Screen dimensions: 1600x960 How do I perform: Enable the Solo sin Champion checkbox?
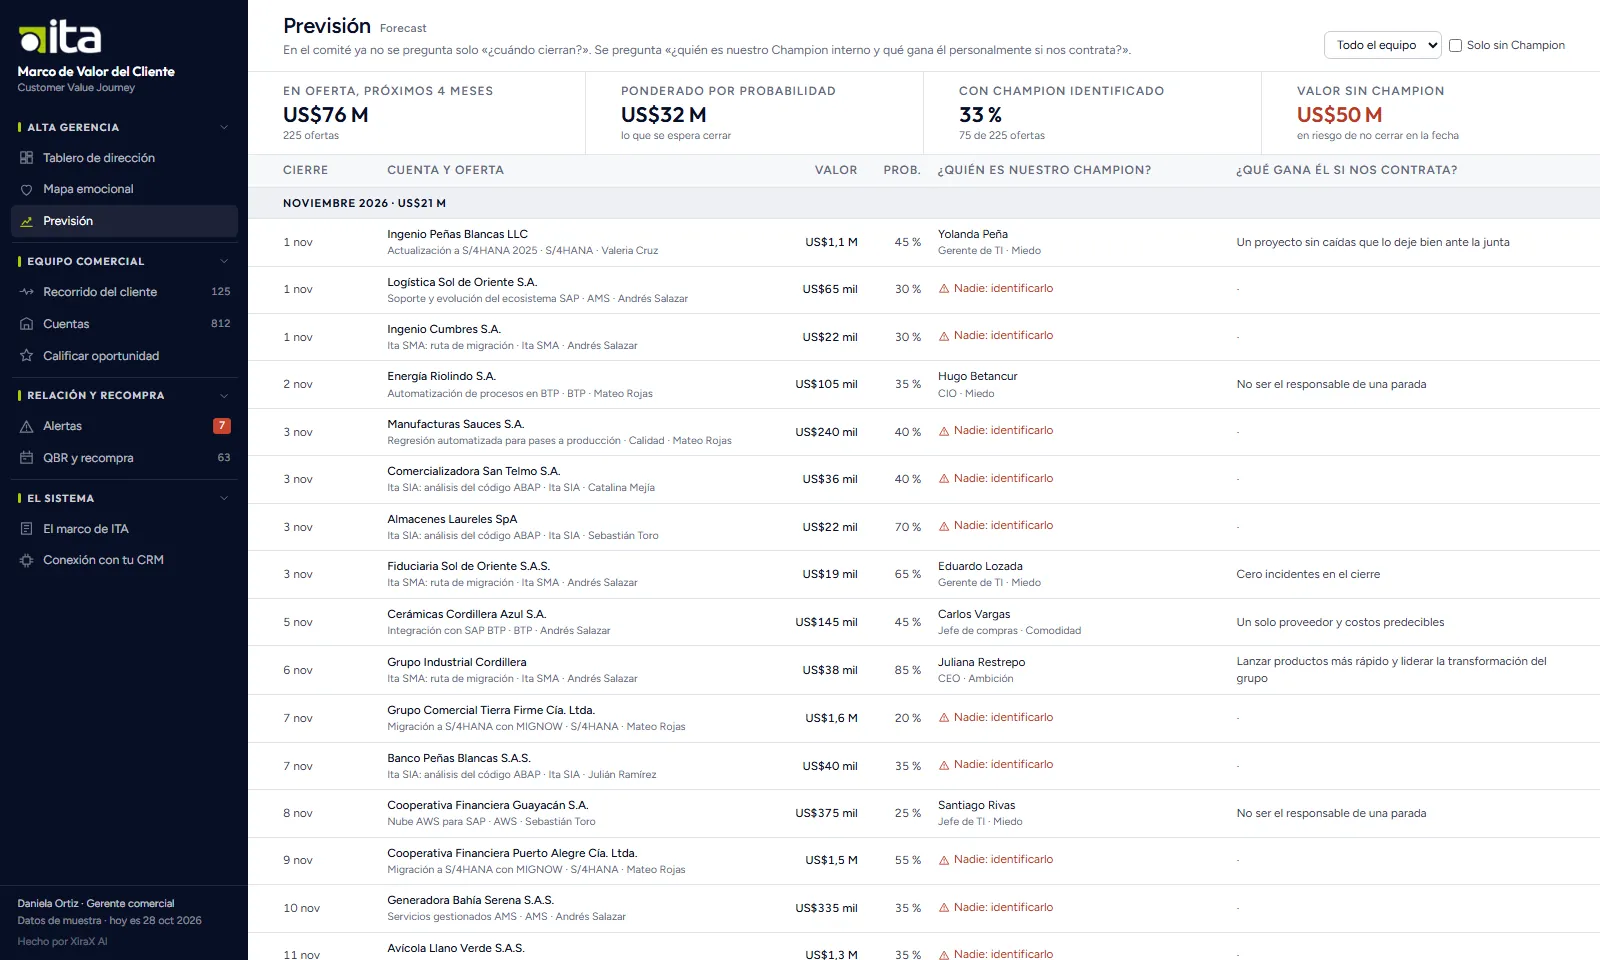1456,45
